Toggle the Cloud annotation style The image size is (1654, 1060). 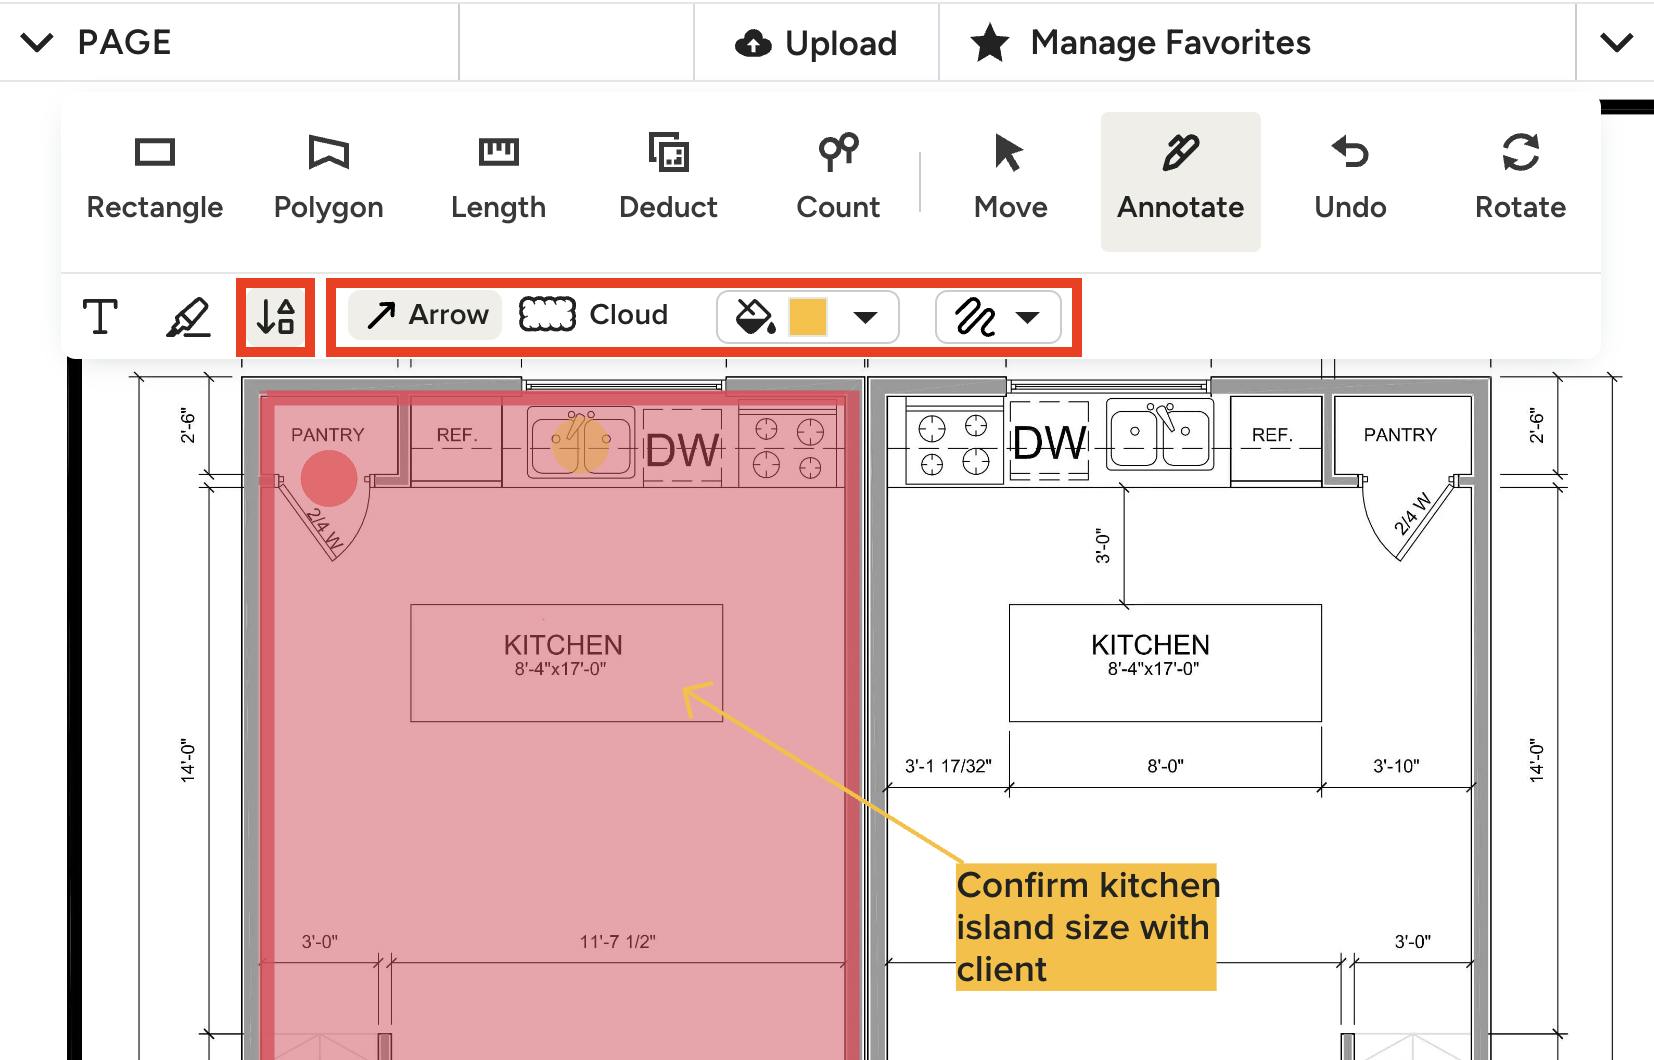tap(594, 315)
